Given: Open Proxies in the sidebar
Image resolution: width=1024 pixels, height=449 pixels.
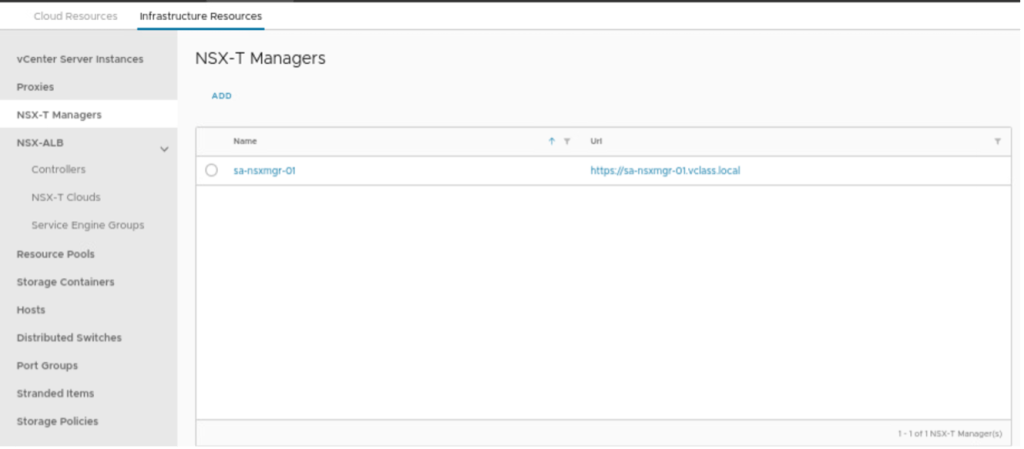Looking at the screenshot, I should pyautogui.click(x=35, y=87).
